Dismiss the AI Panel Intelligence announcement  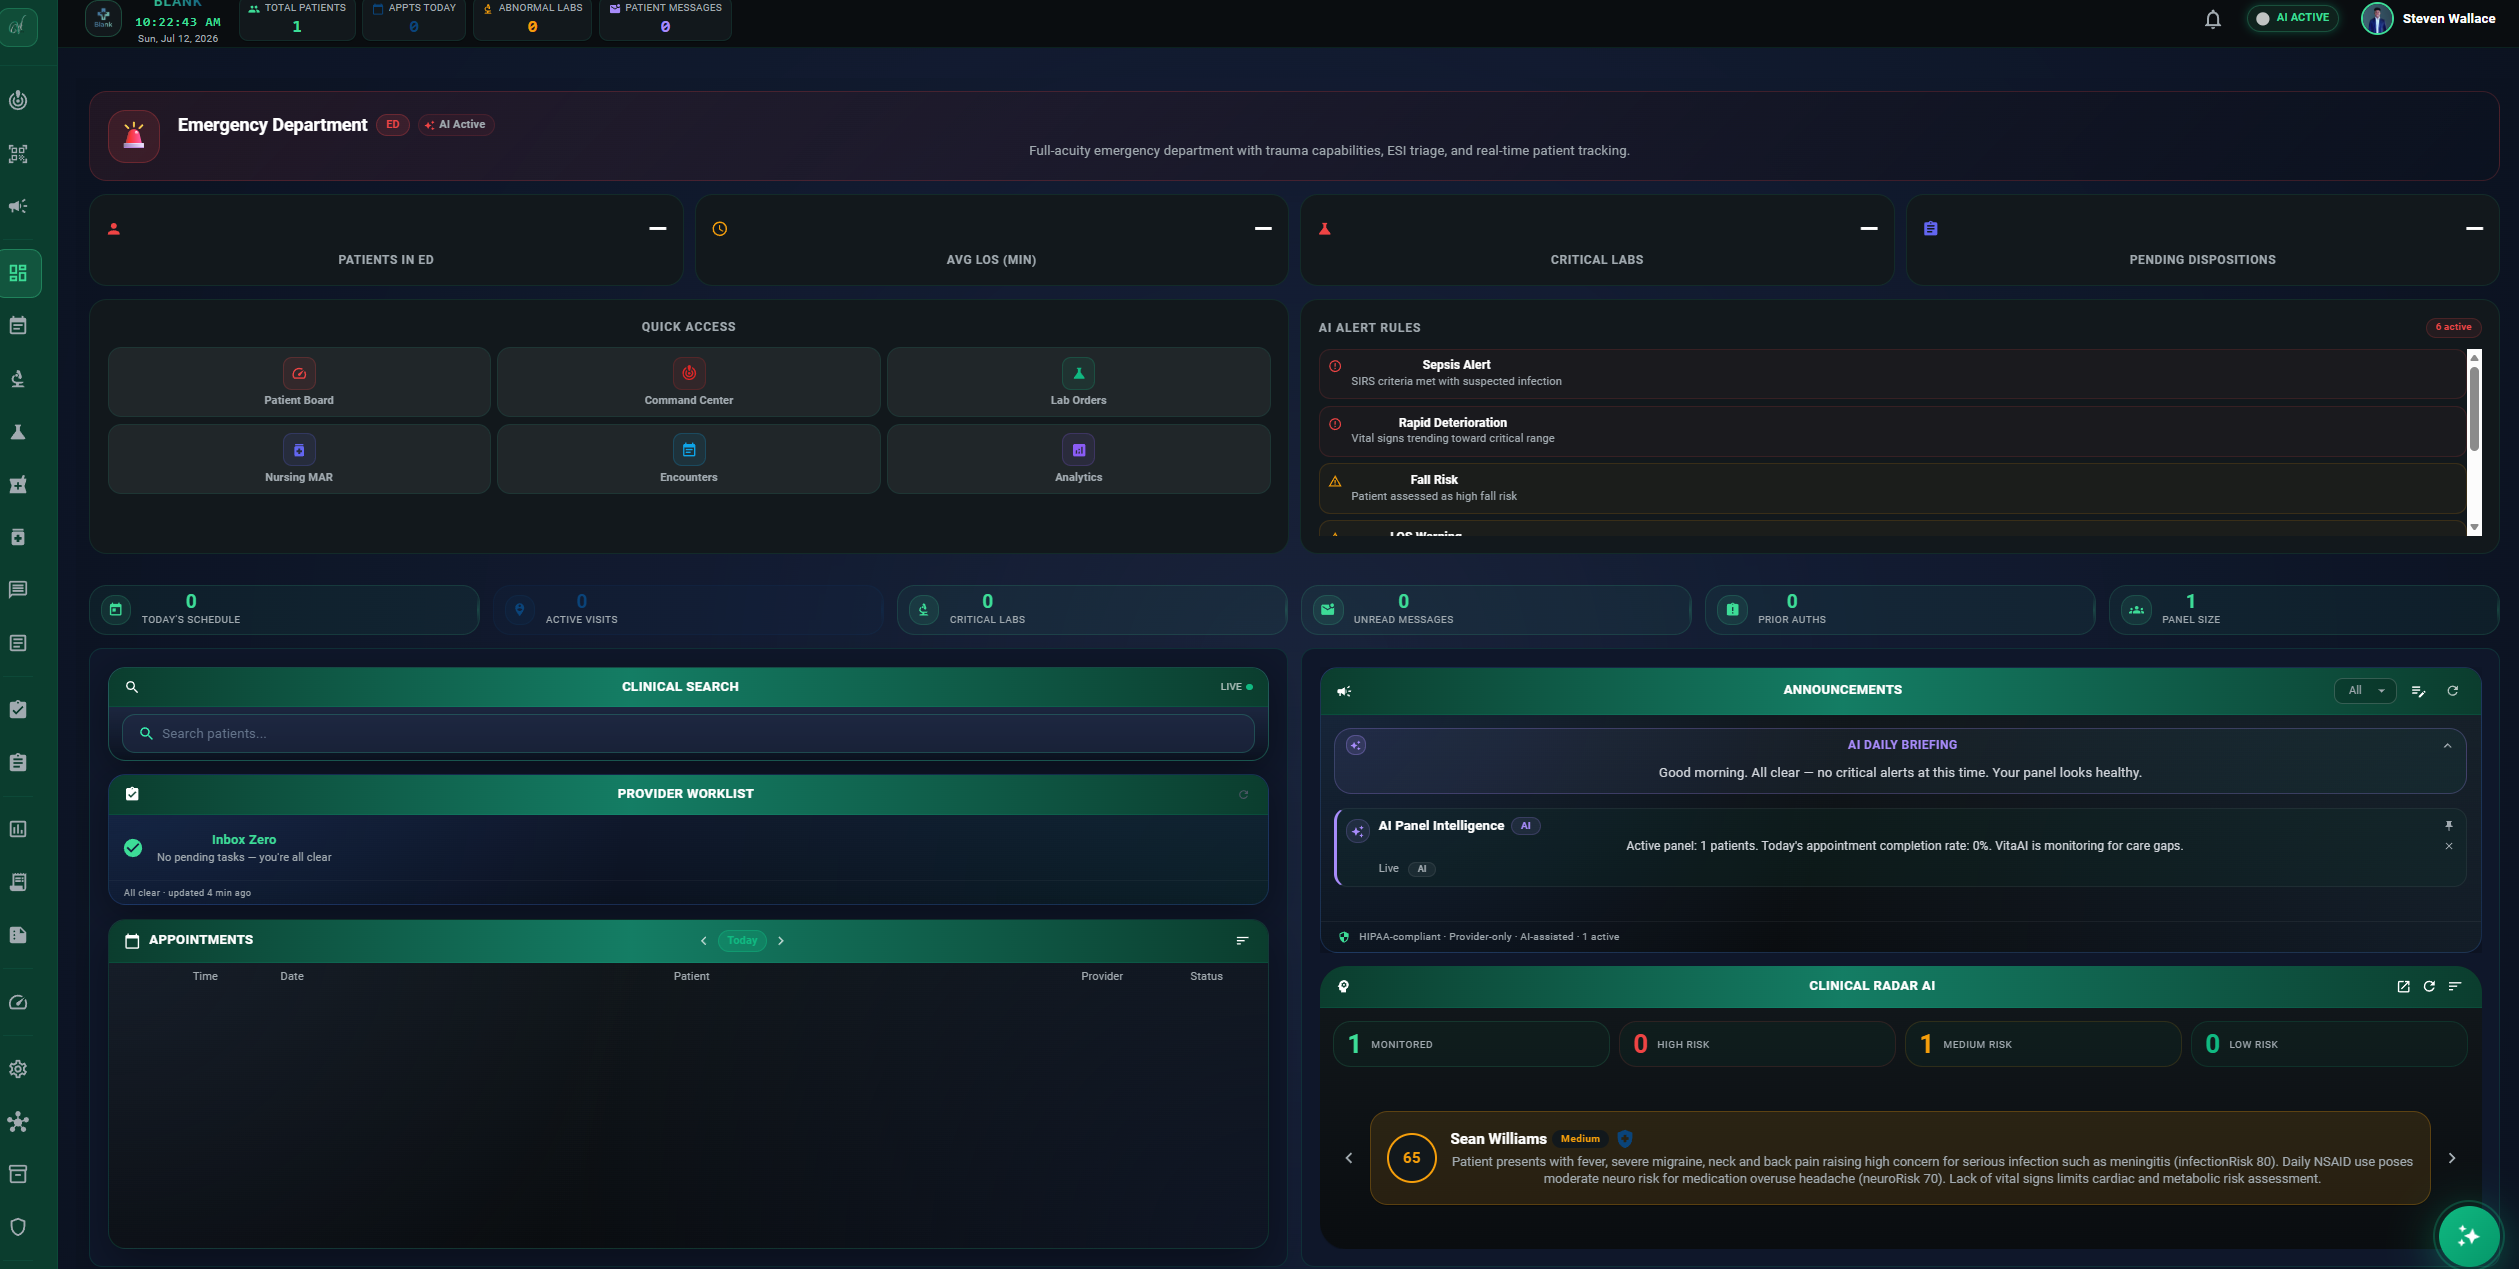click(x=2449, y=846)
